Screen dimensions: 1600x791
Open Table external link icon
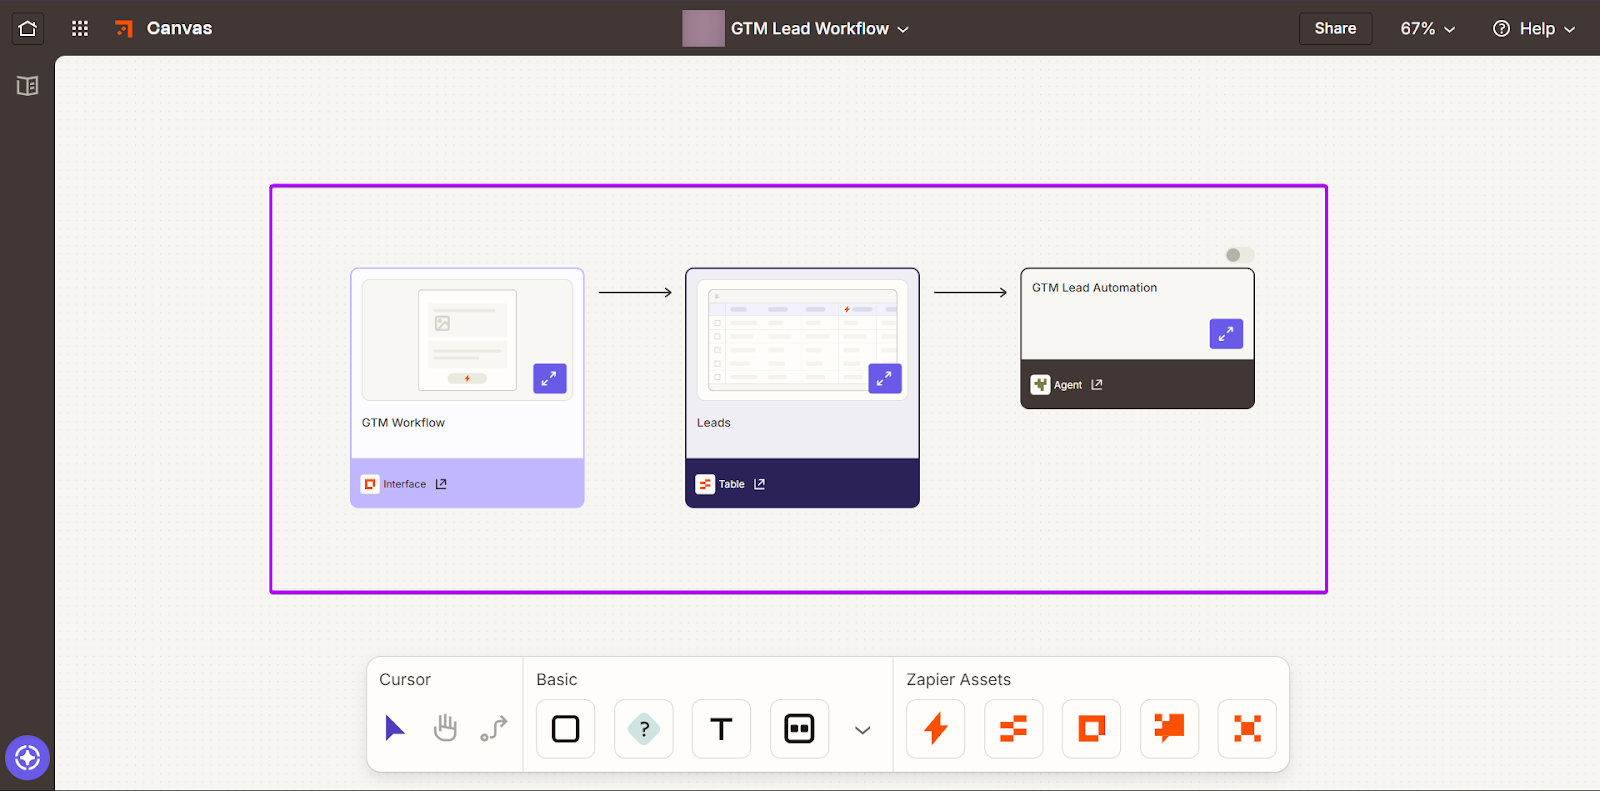(760, 484)
